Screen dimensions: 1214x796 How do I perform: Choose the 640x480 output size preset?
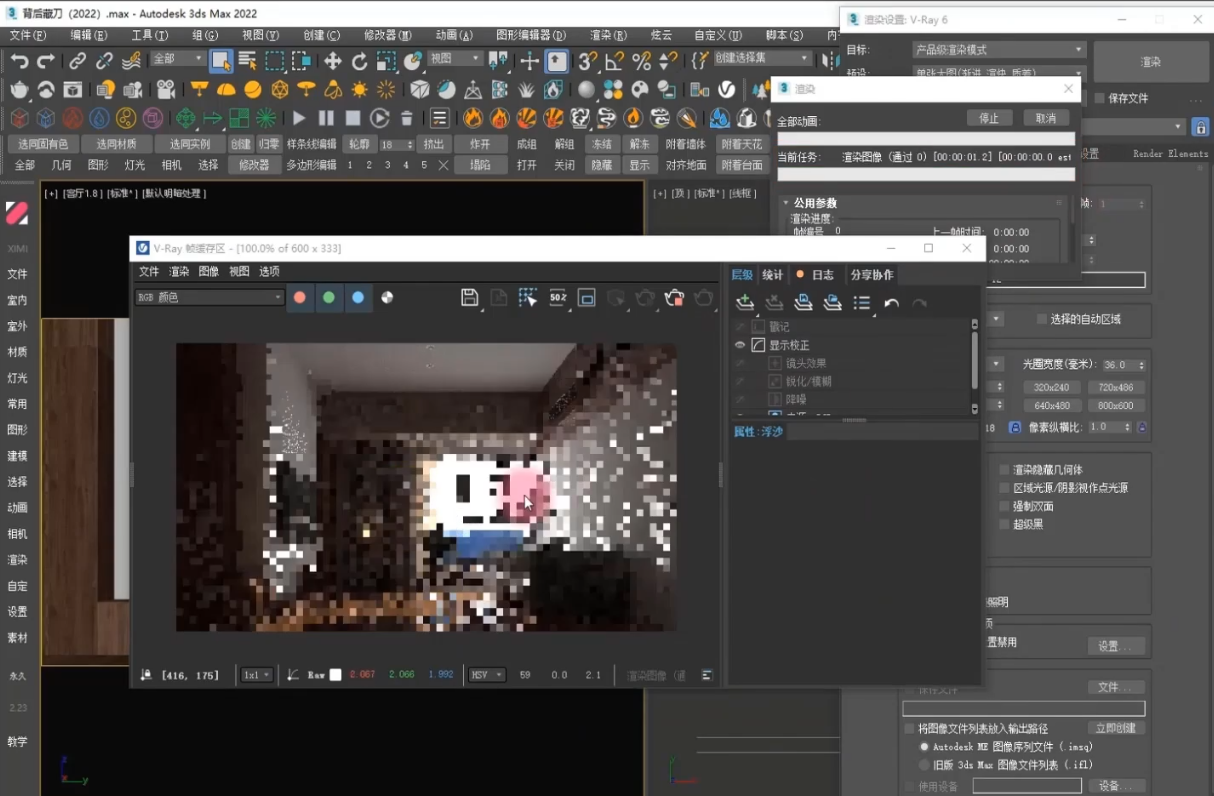coord(1051,406)
